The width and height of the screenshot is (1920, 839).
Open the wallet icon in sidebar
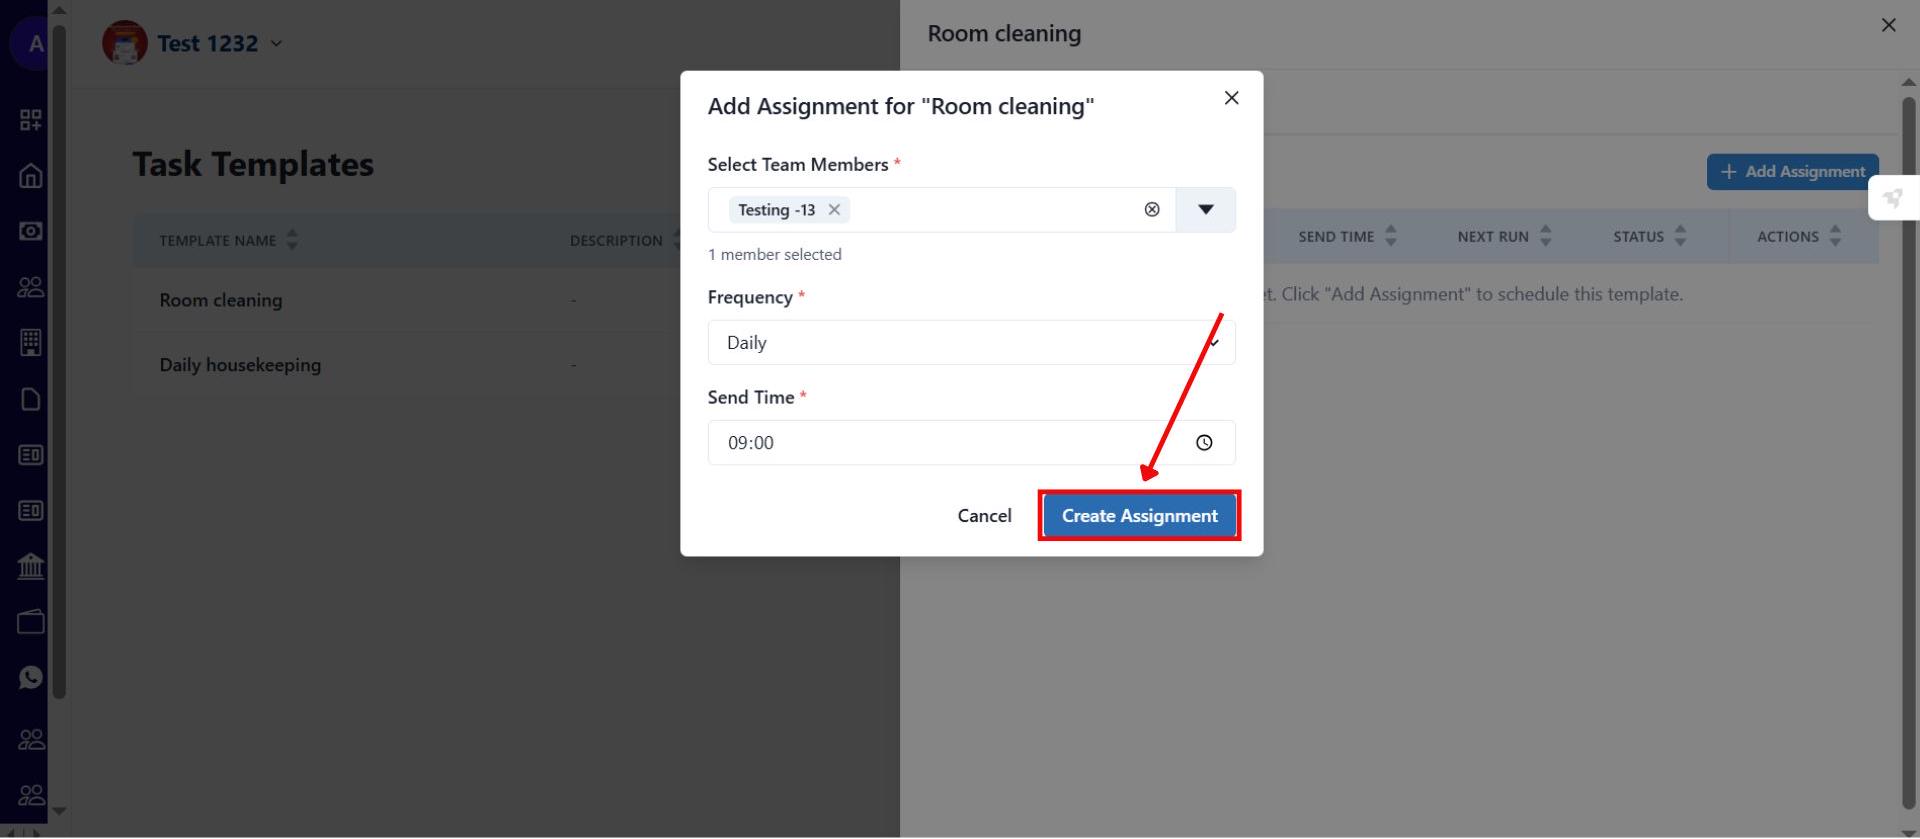(31, 621)
